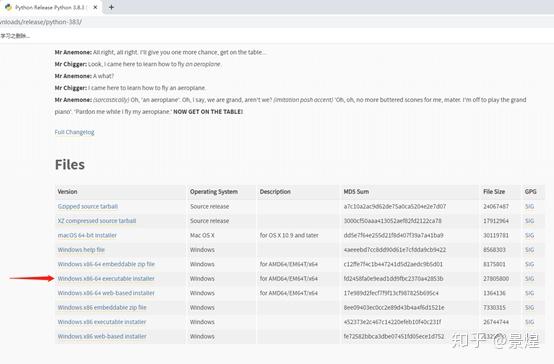Image resolution: width=554 pixels, height=364 pixels.
Task: Click the browser address bar URL
Action: coord(41,22)
